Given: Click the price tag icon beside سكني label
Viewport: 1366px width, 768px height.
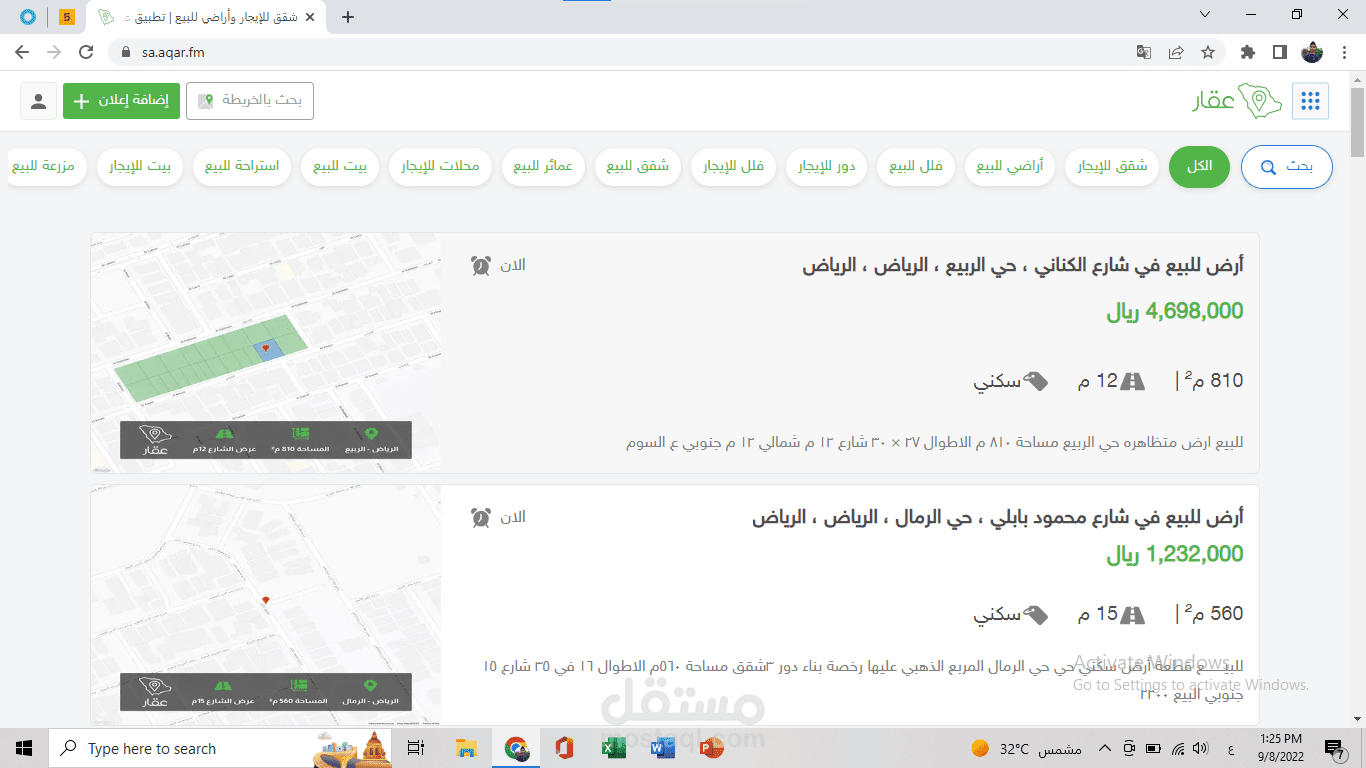Looking at the screenshot, I should point(1037,380).
